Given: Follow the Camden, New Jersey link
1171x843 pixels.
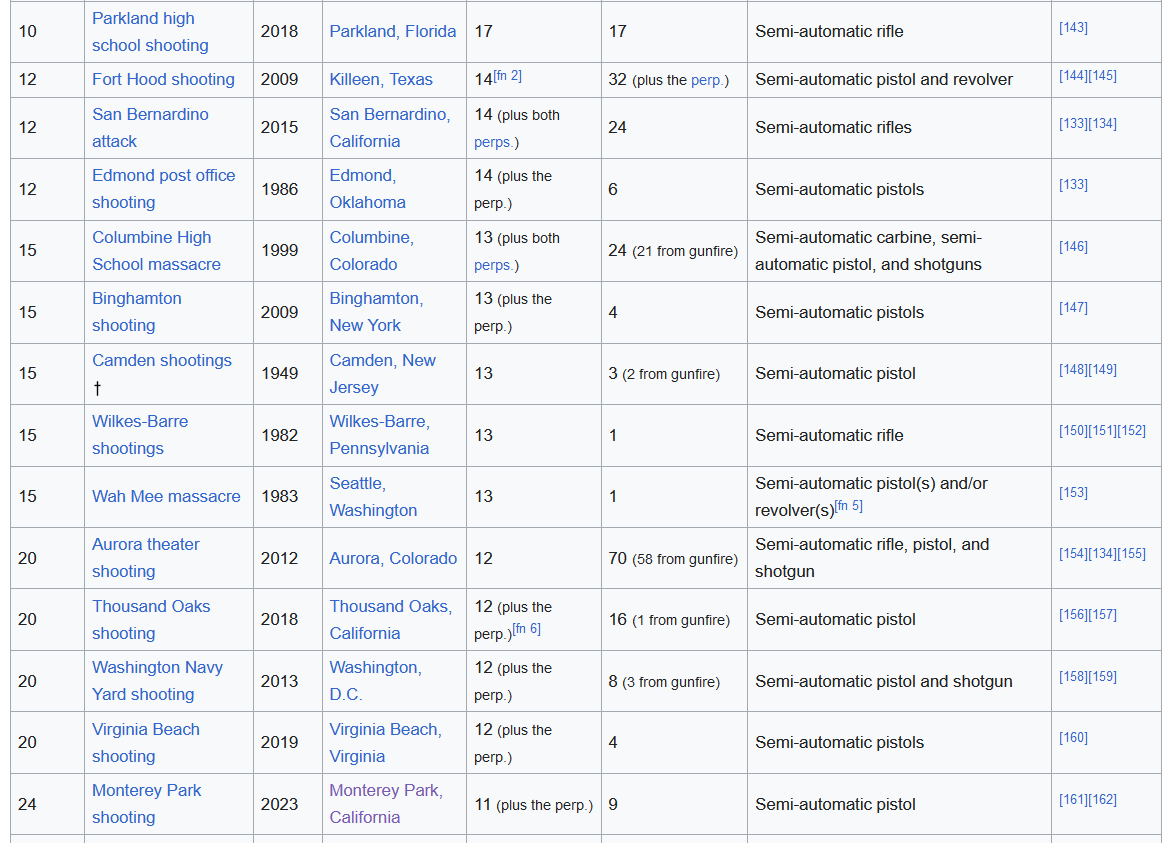Looking at the screenshot, I should 382,373.
